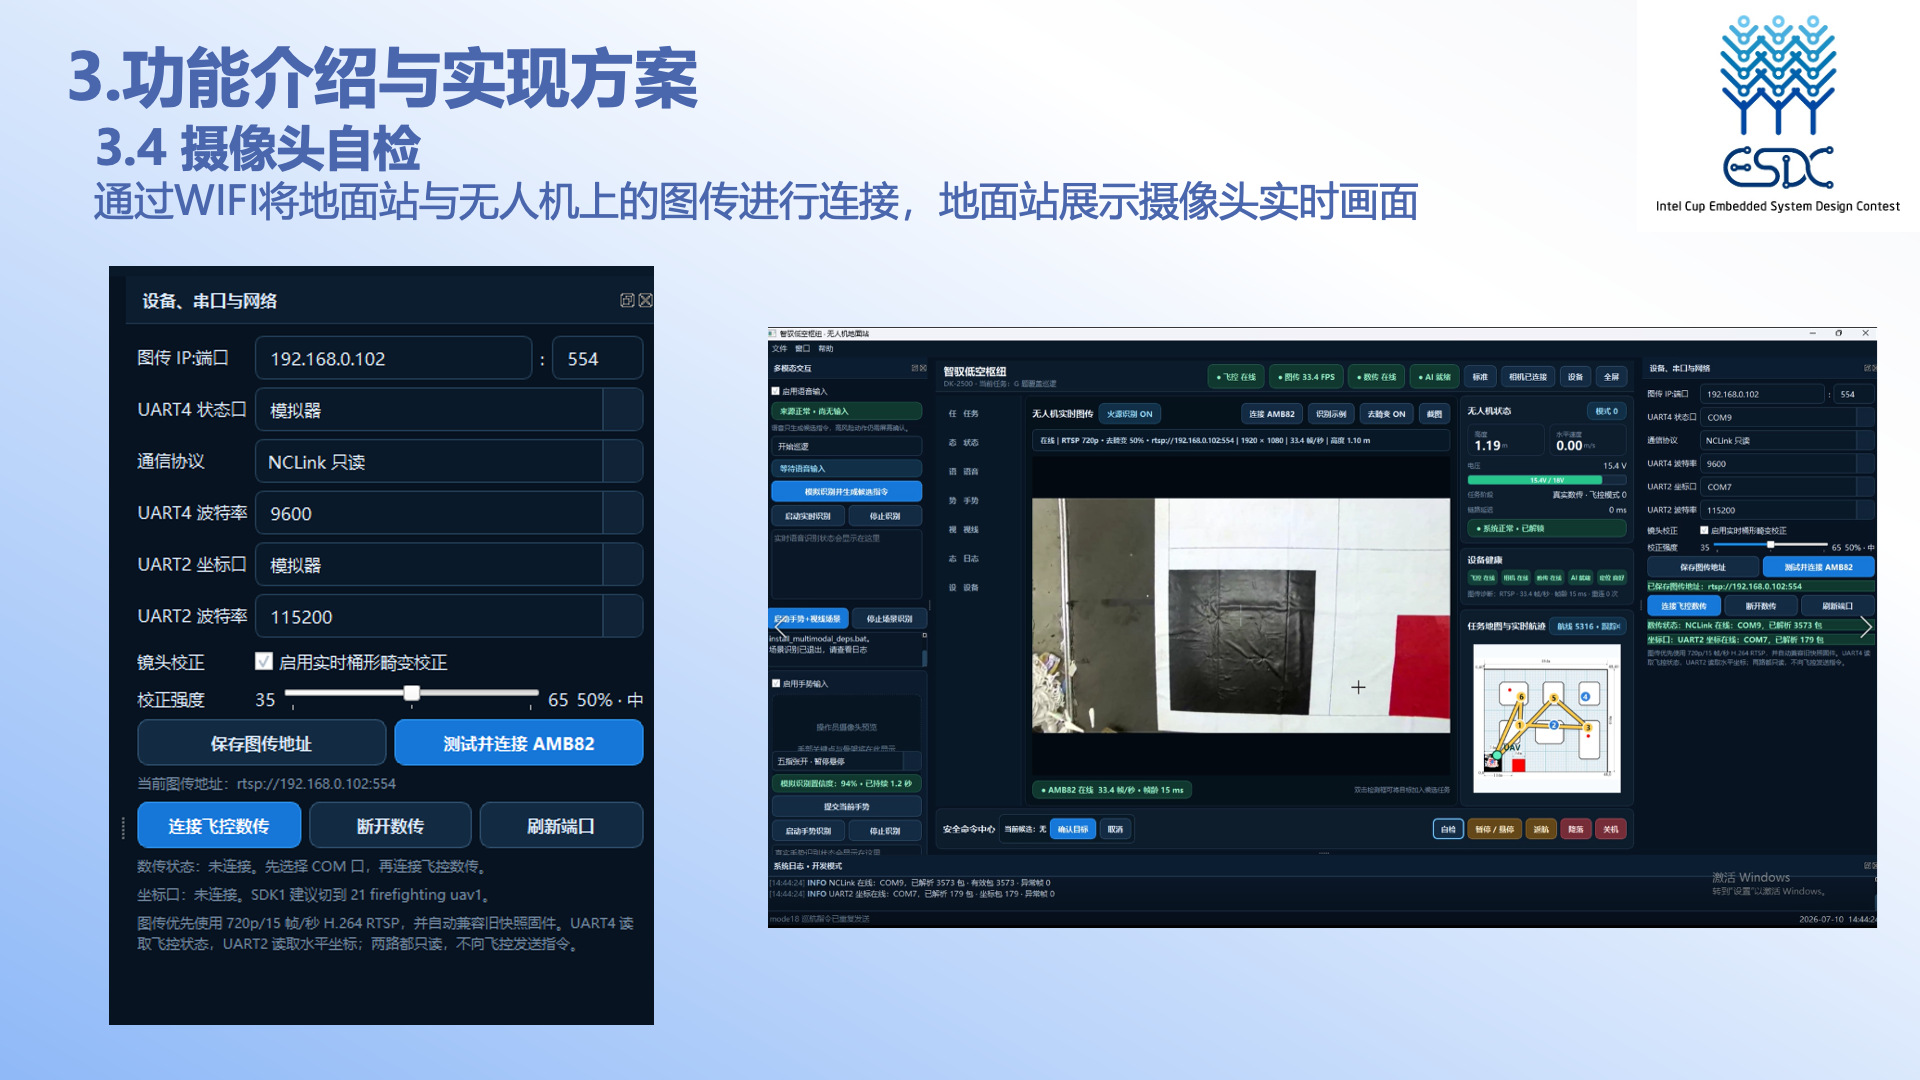The image size is (1920, 1080).
Task: Open the 状态 section in the sidebar
Action: click(964, 442)
